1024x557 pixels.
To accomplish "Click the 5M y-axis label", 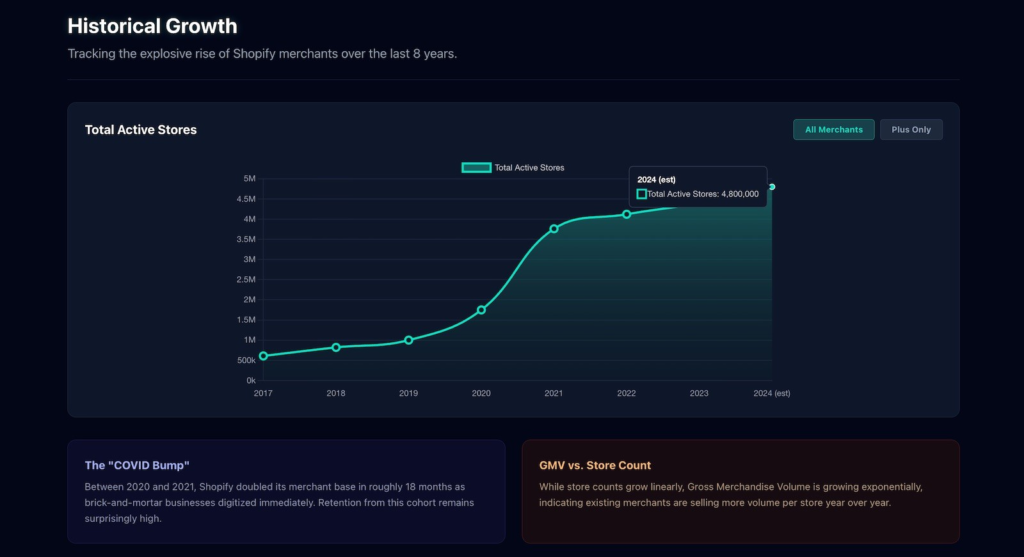I will pos(249,179).
